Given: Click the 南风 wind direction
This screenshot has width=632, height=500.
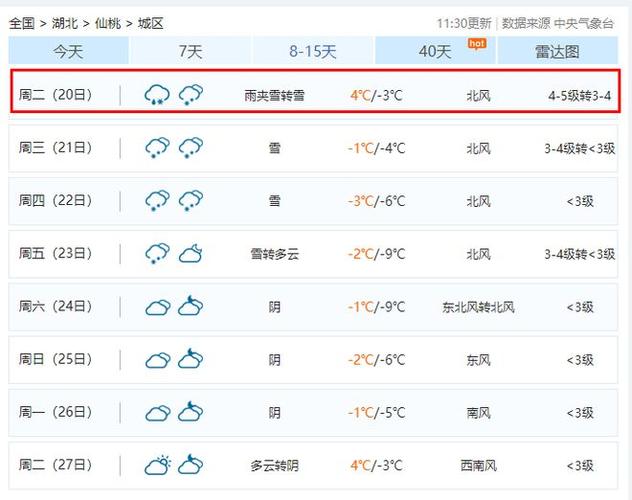Looking at the screenshot, I should coord(478,413).
